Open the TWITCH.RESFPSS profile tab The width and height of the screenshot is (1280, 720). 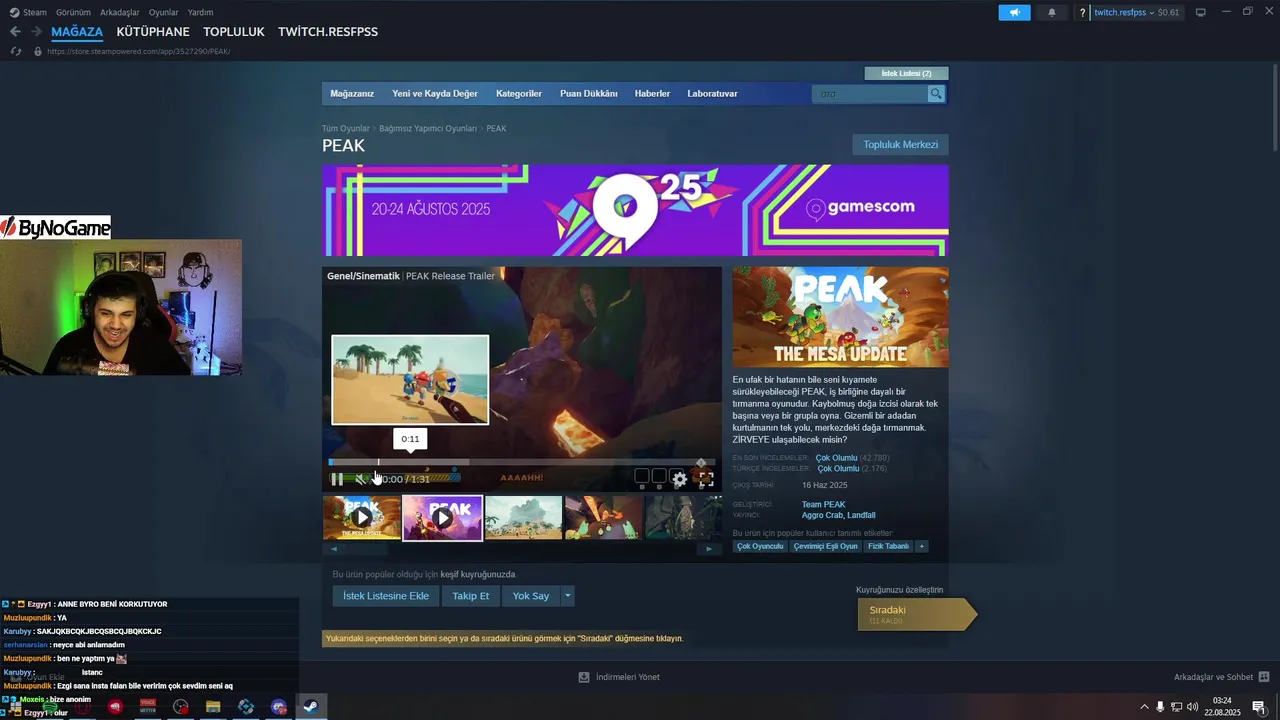328,31
